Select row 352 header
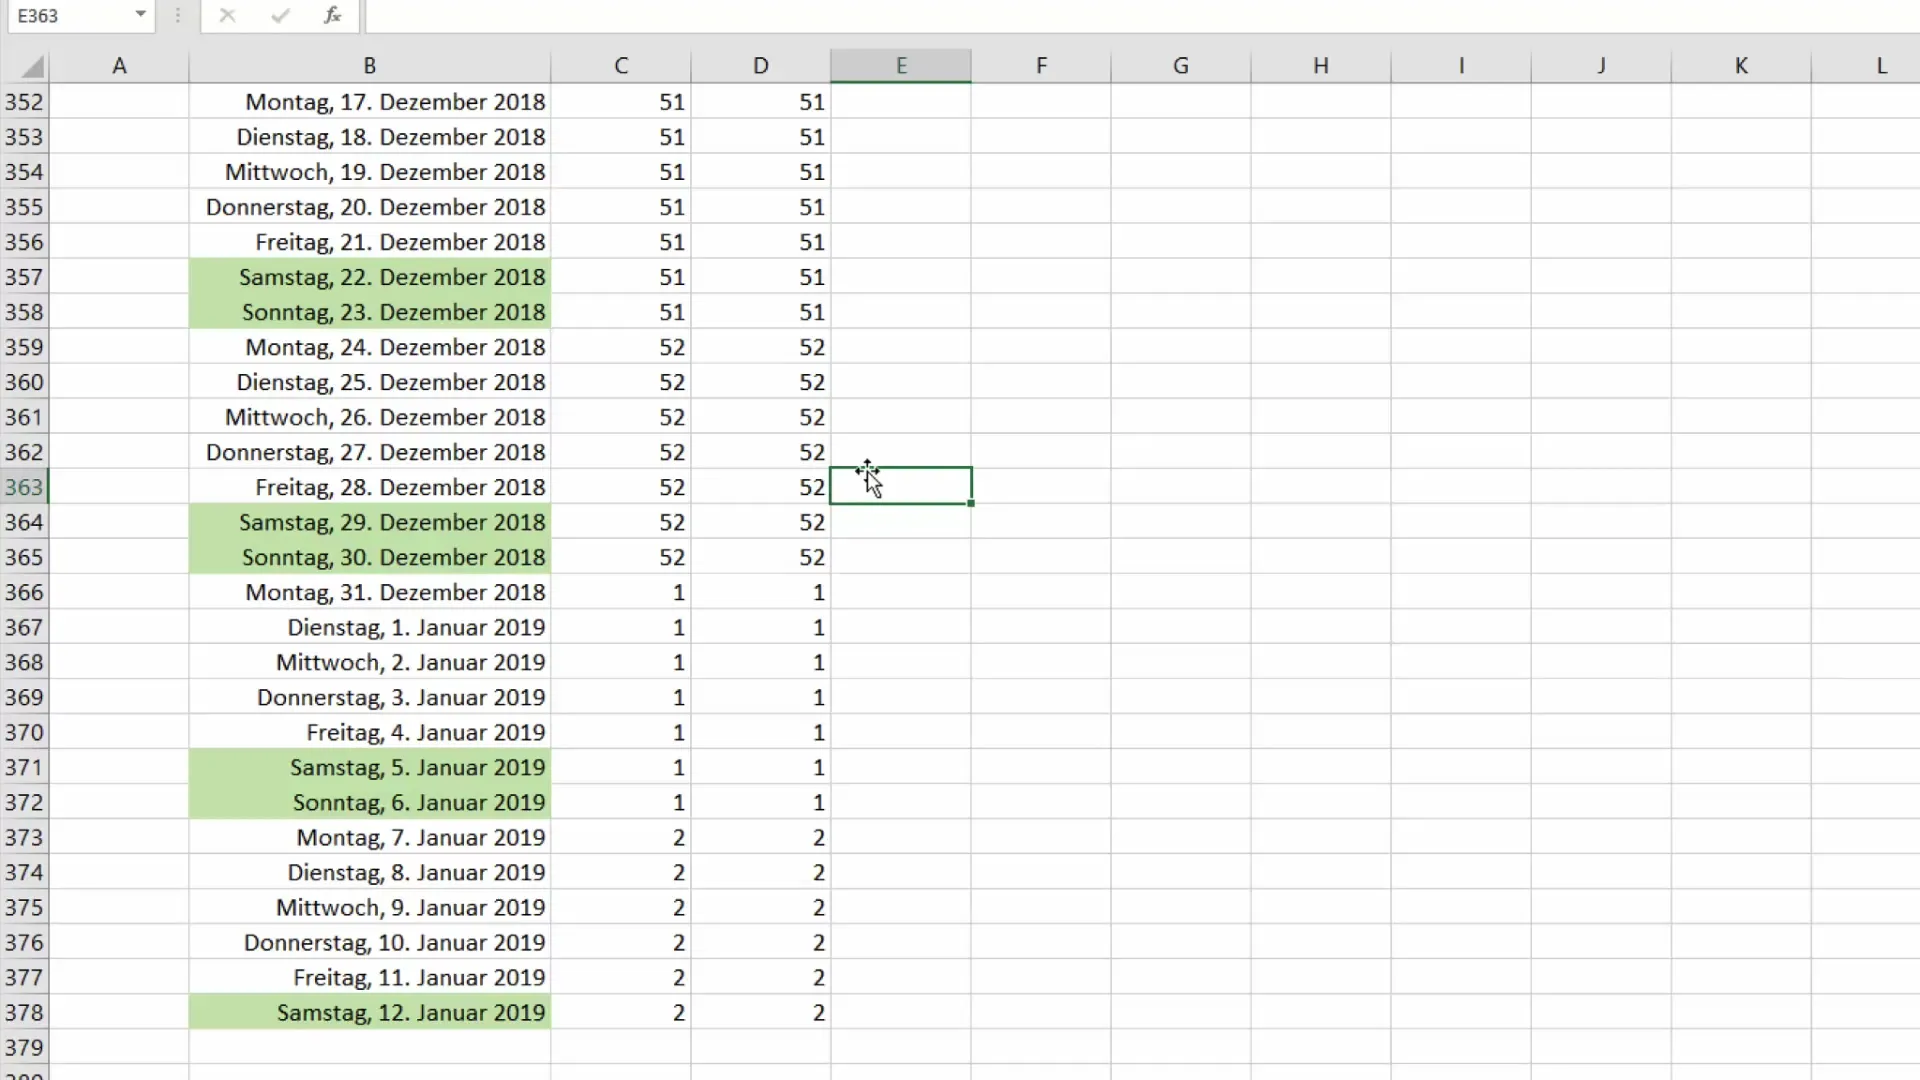 [24, 102]
